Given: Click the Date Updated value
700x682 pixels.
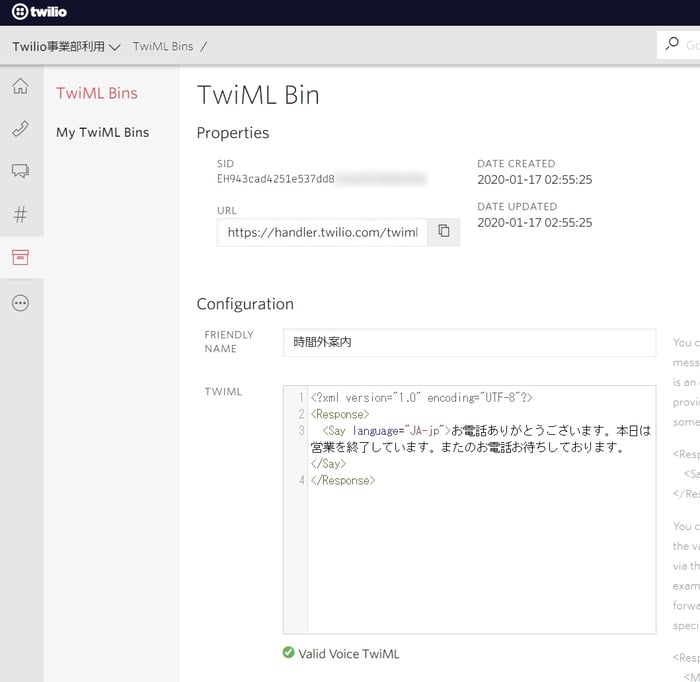Looking at the screenshot, I should 535,223.
